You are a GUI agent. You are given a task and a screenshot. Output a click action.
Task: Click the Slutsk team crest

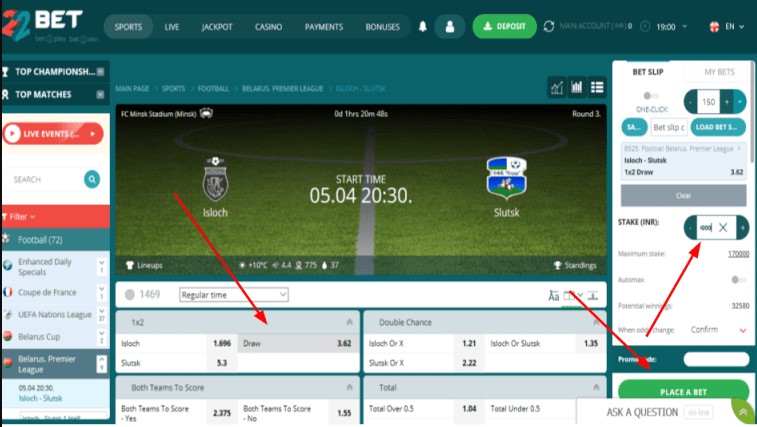point(506,178)
